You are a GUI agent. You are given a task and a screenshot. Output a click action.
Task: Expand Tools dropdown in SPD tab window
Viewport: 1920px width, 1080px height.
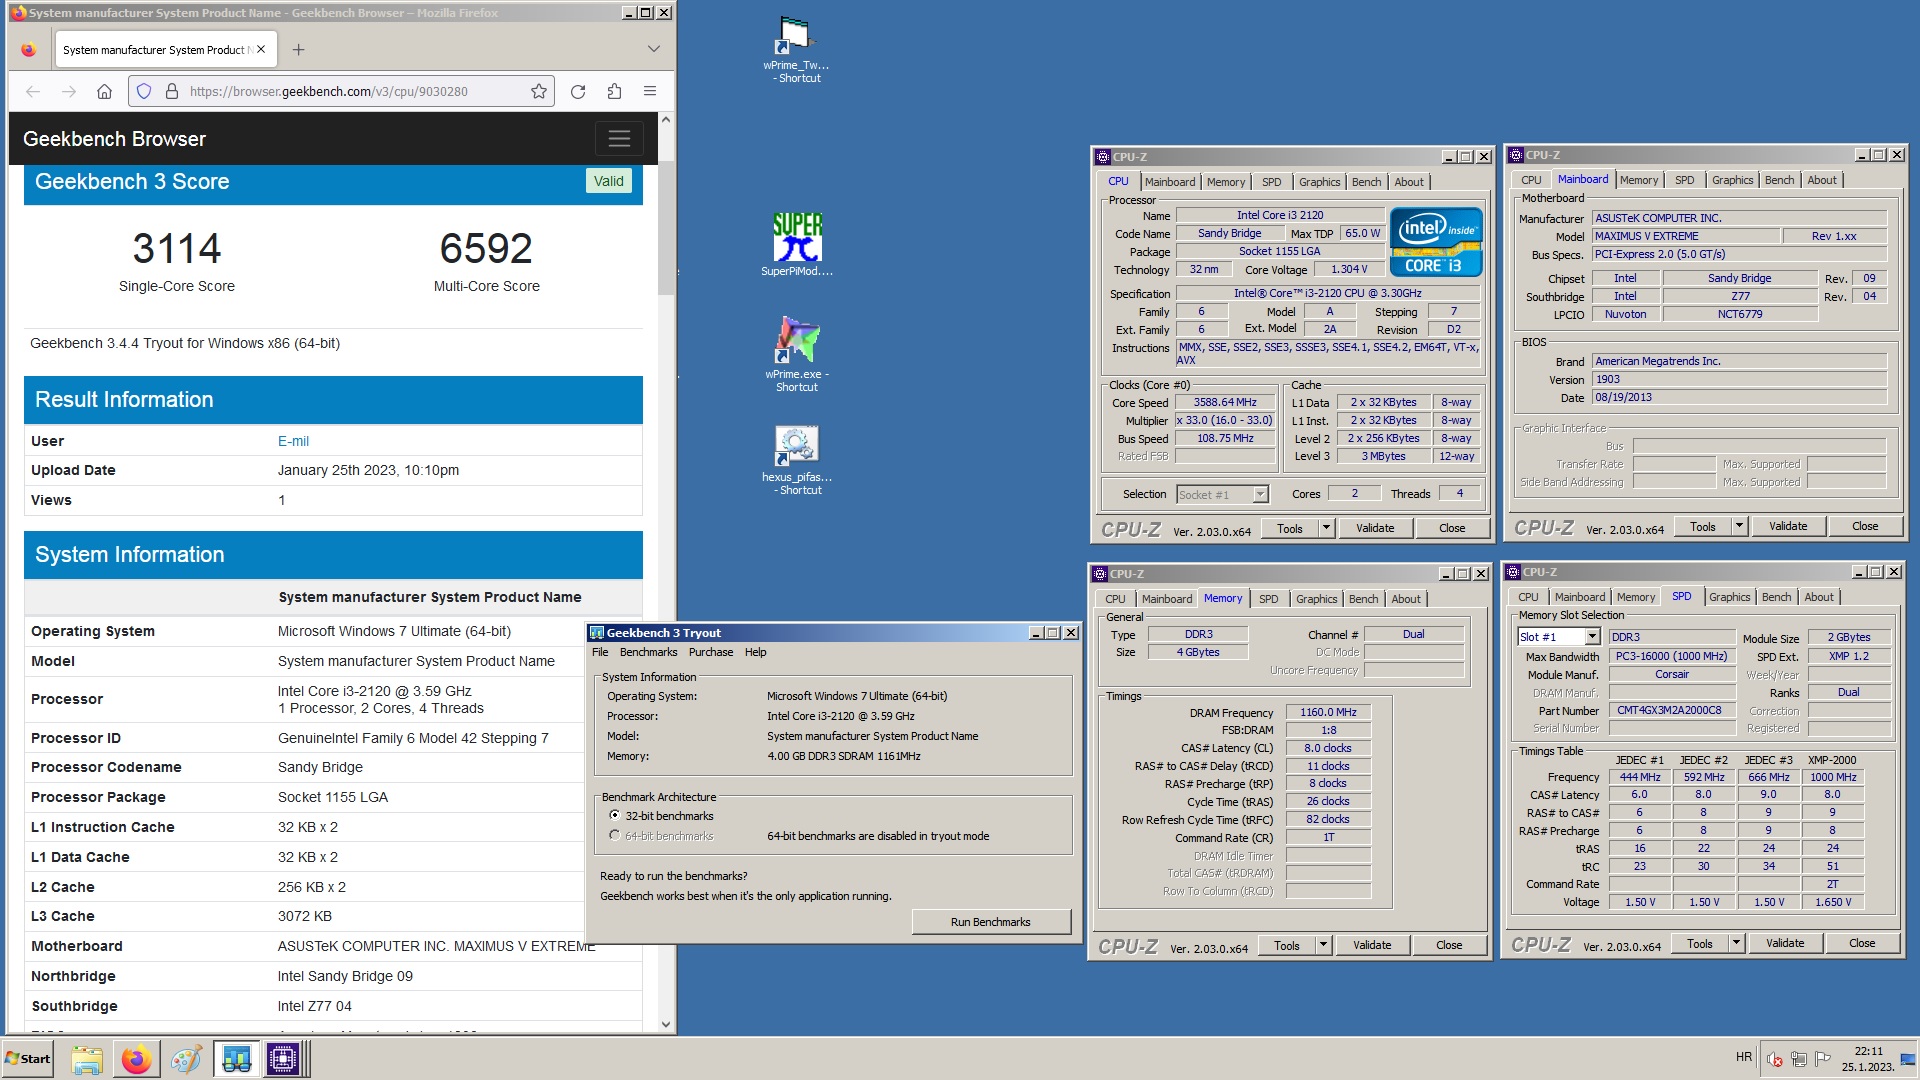click(x=1736, y=943)
